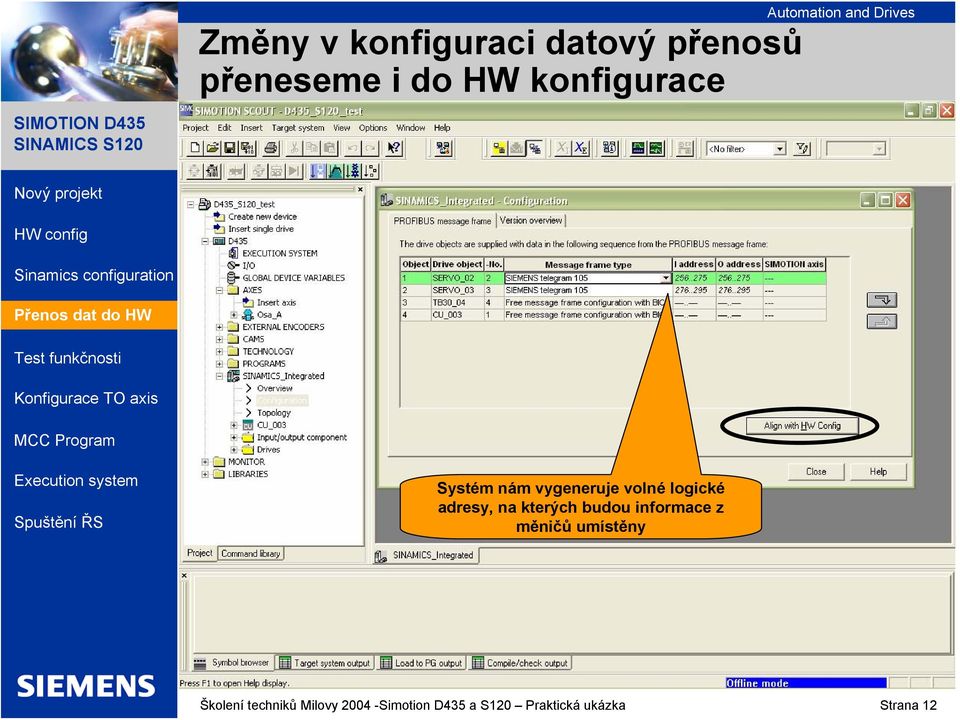Switch to Command library tab
The image size is (960, 720).
click(250, 553)
